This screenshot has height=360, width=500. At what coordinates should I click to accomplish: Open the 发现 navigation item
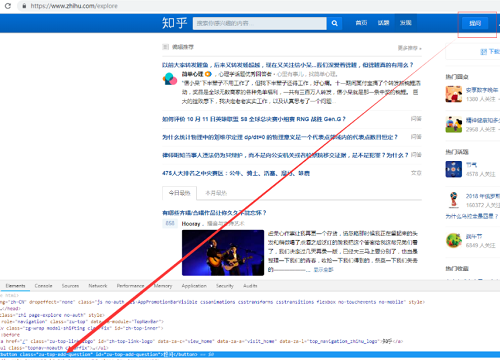405,23
